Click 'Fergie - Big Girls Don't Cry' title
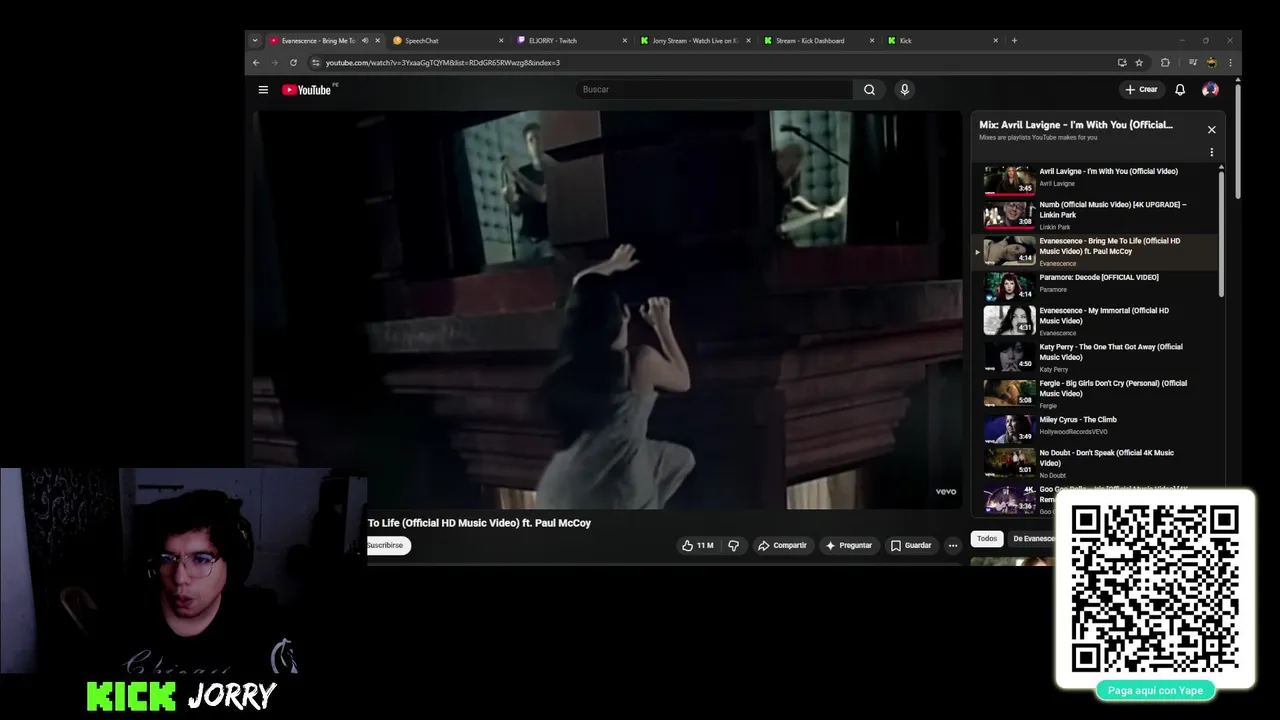This screenshot has height=720, width=1280. click(x=1113, y=388)
